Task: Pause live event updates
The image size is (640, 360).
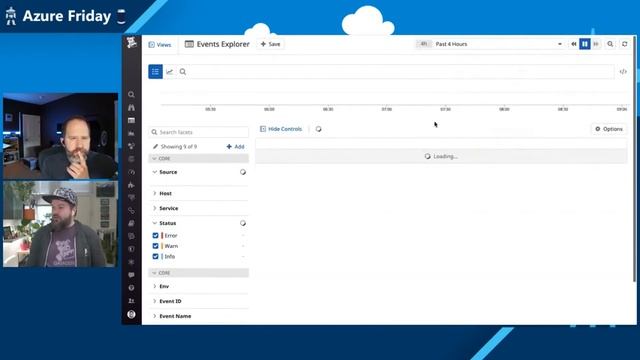Action: [x=584, y=44]
